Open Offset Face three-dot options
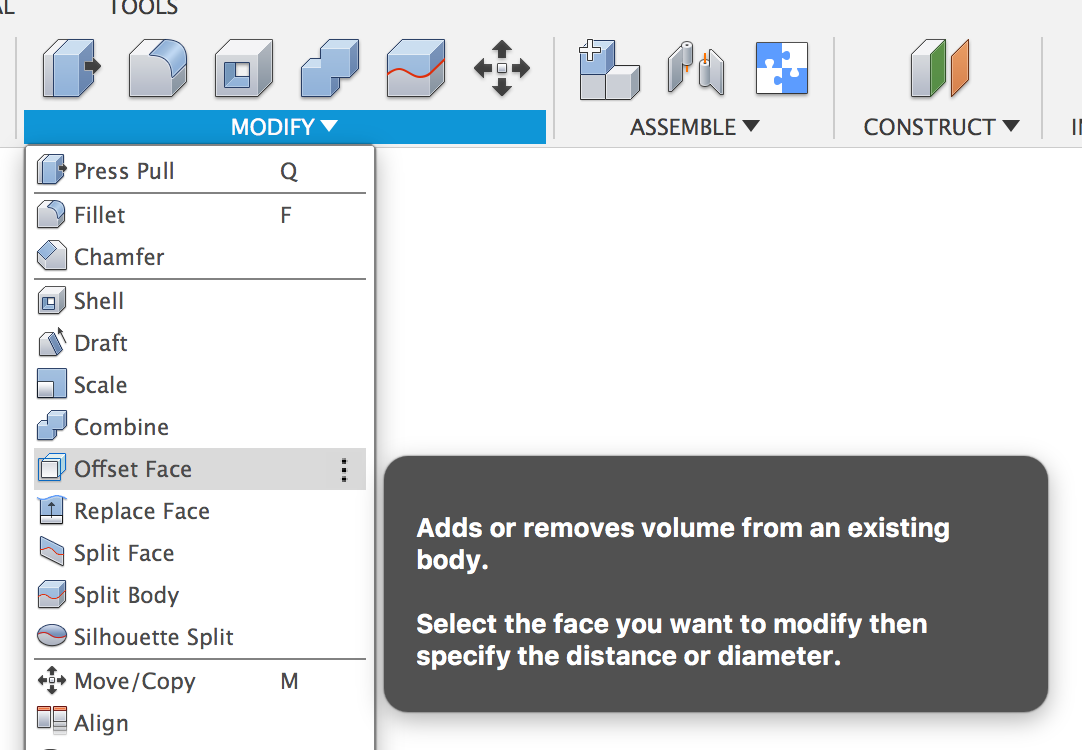Image resolution: width=1082 pixels, height=750 pixels. (344, 470)
